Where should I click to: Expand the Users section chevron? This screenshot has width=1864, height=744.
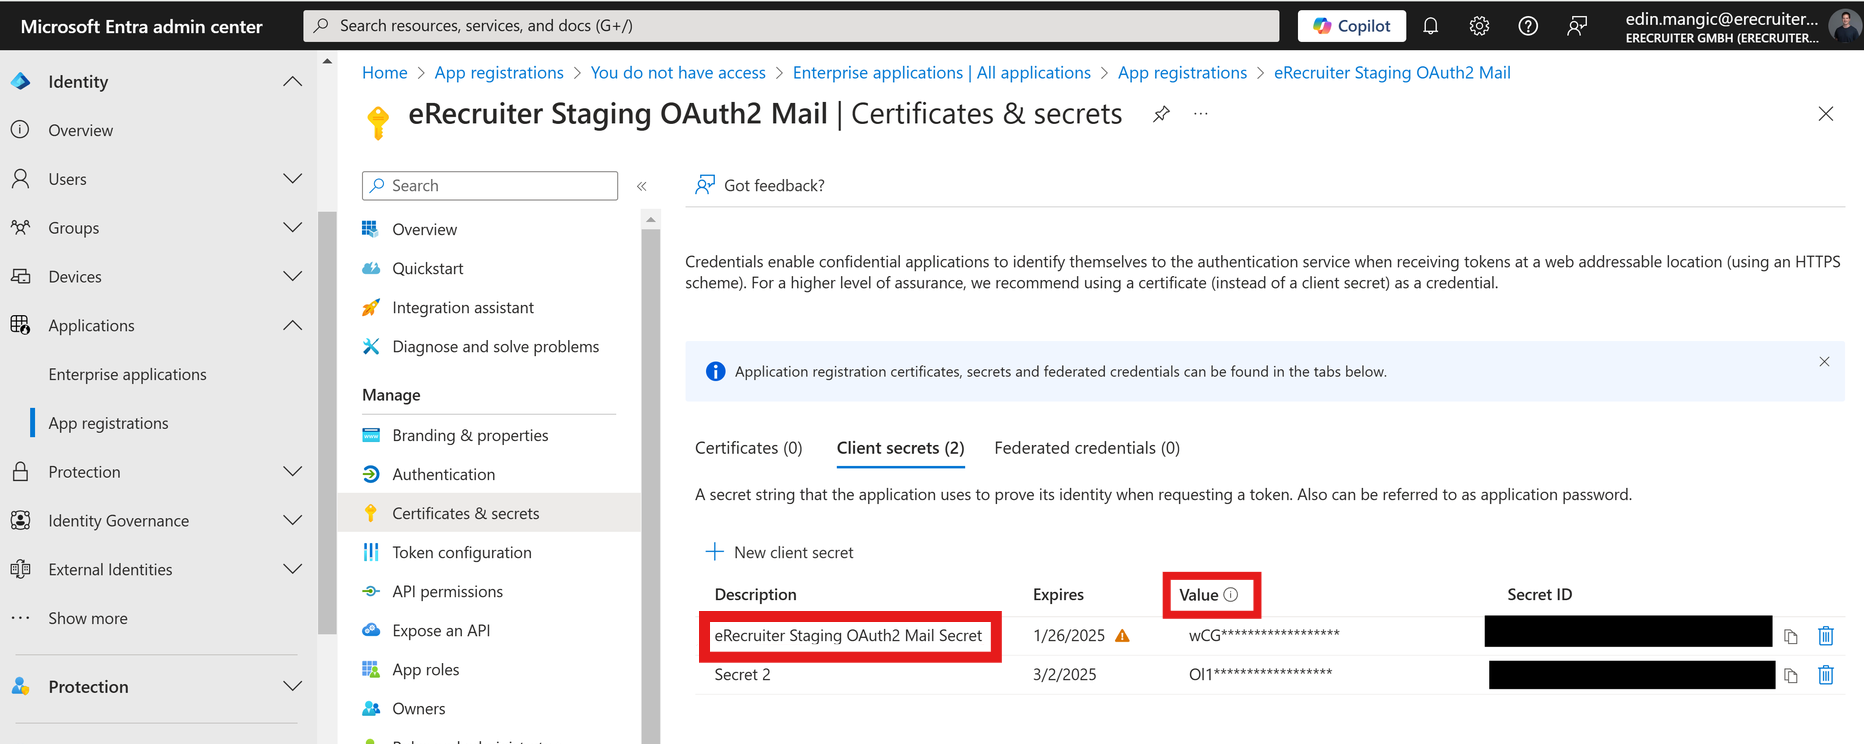(x=292, y=178)
